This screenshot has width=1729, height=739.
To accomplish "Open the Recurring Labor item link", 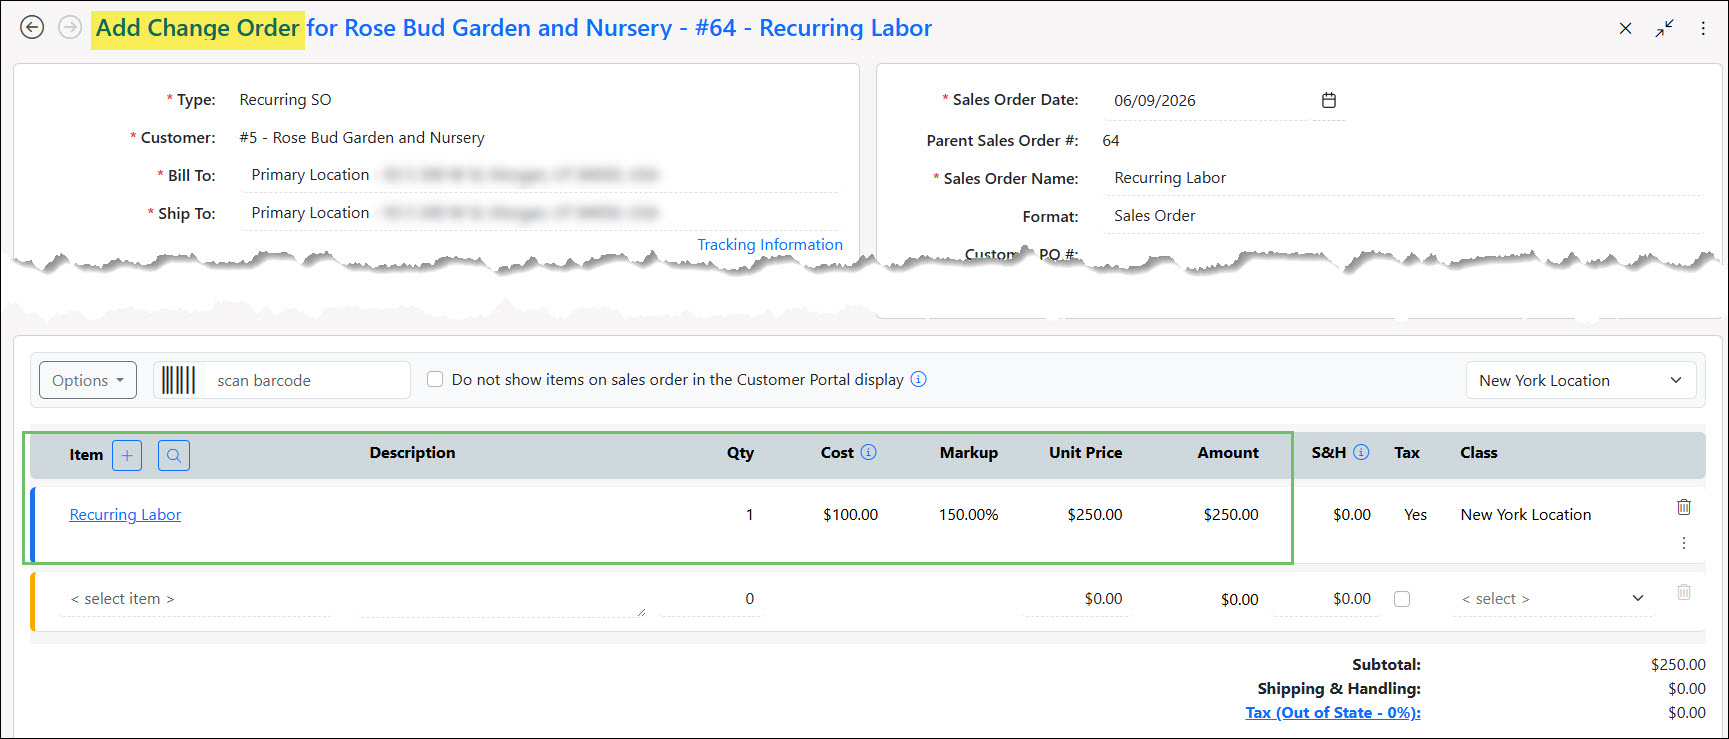I will pos(125,515).
